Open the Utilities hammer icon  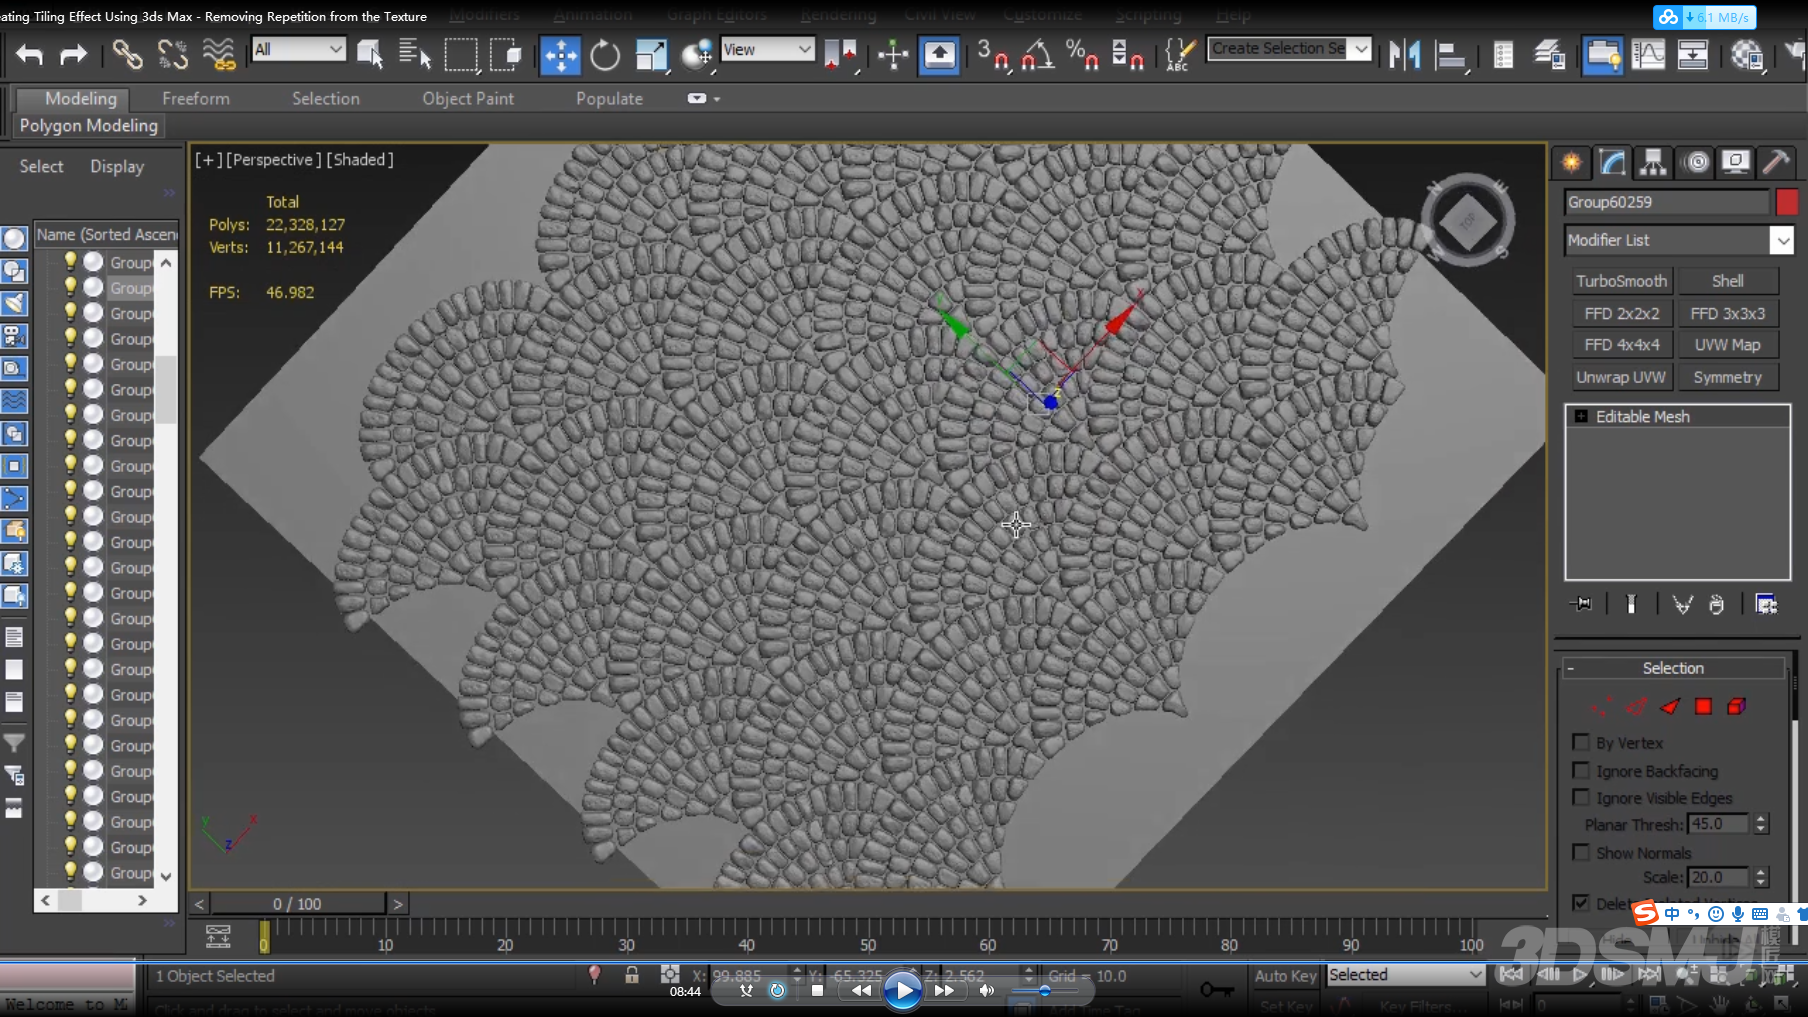click(1776, 162)
